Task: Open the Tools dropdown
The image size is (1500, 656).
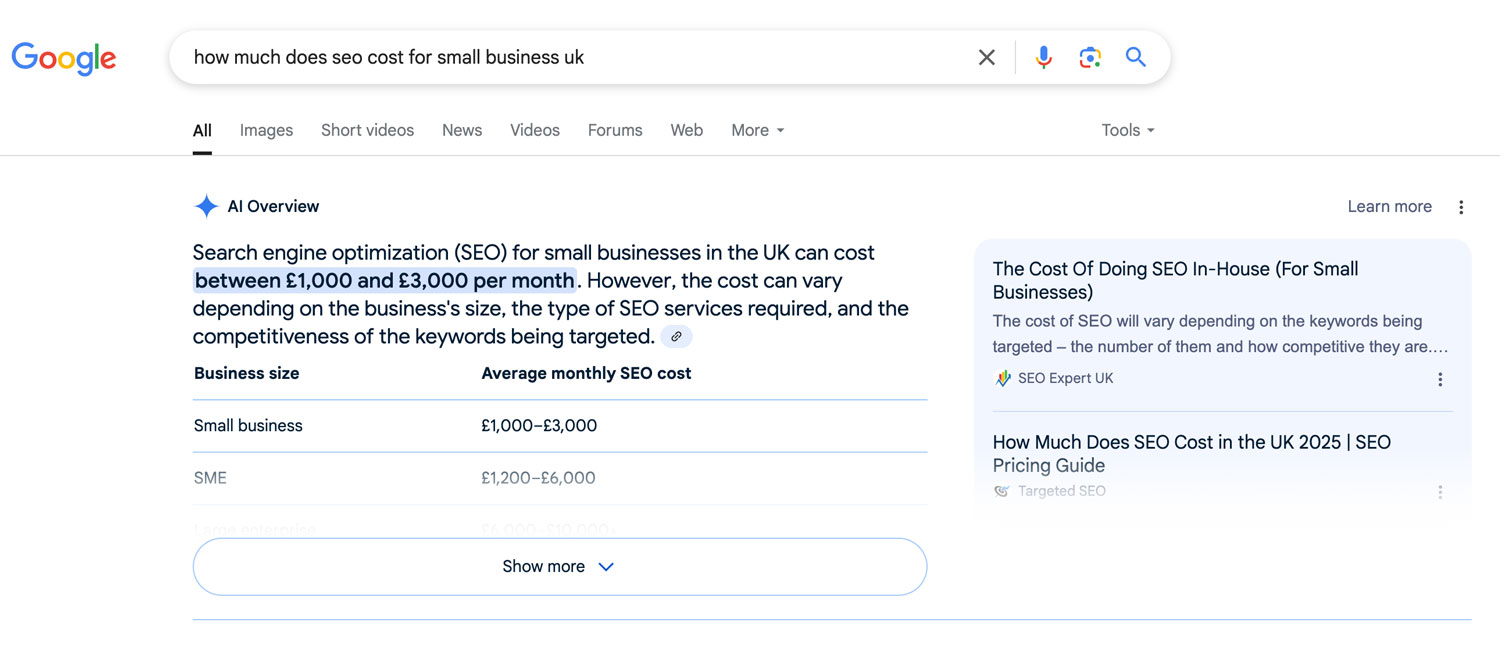Action: click(x=1128, y=130)
